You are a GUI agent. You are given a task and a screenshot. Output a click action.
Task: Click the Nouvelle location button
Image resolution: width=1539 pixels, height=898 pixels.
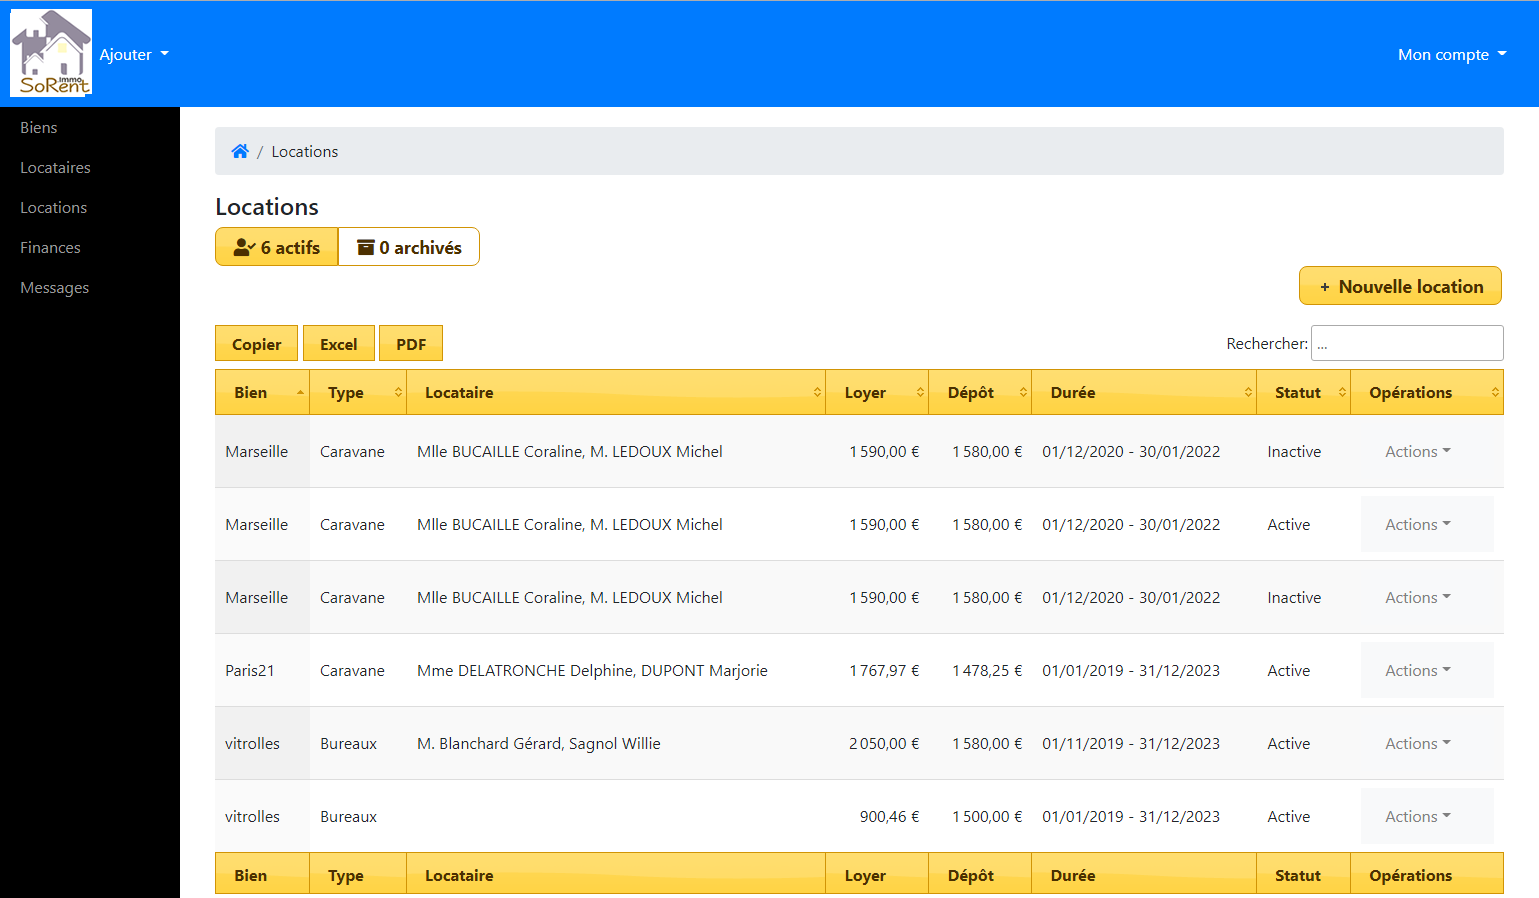(x=1400, y=286)
